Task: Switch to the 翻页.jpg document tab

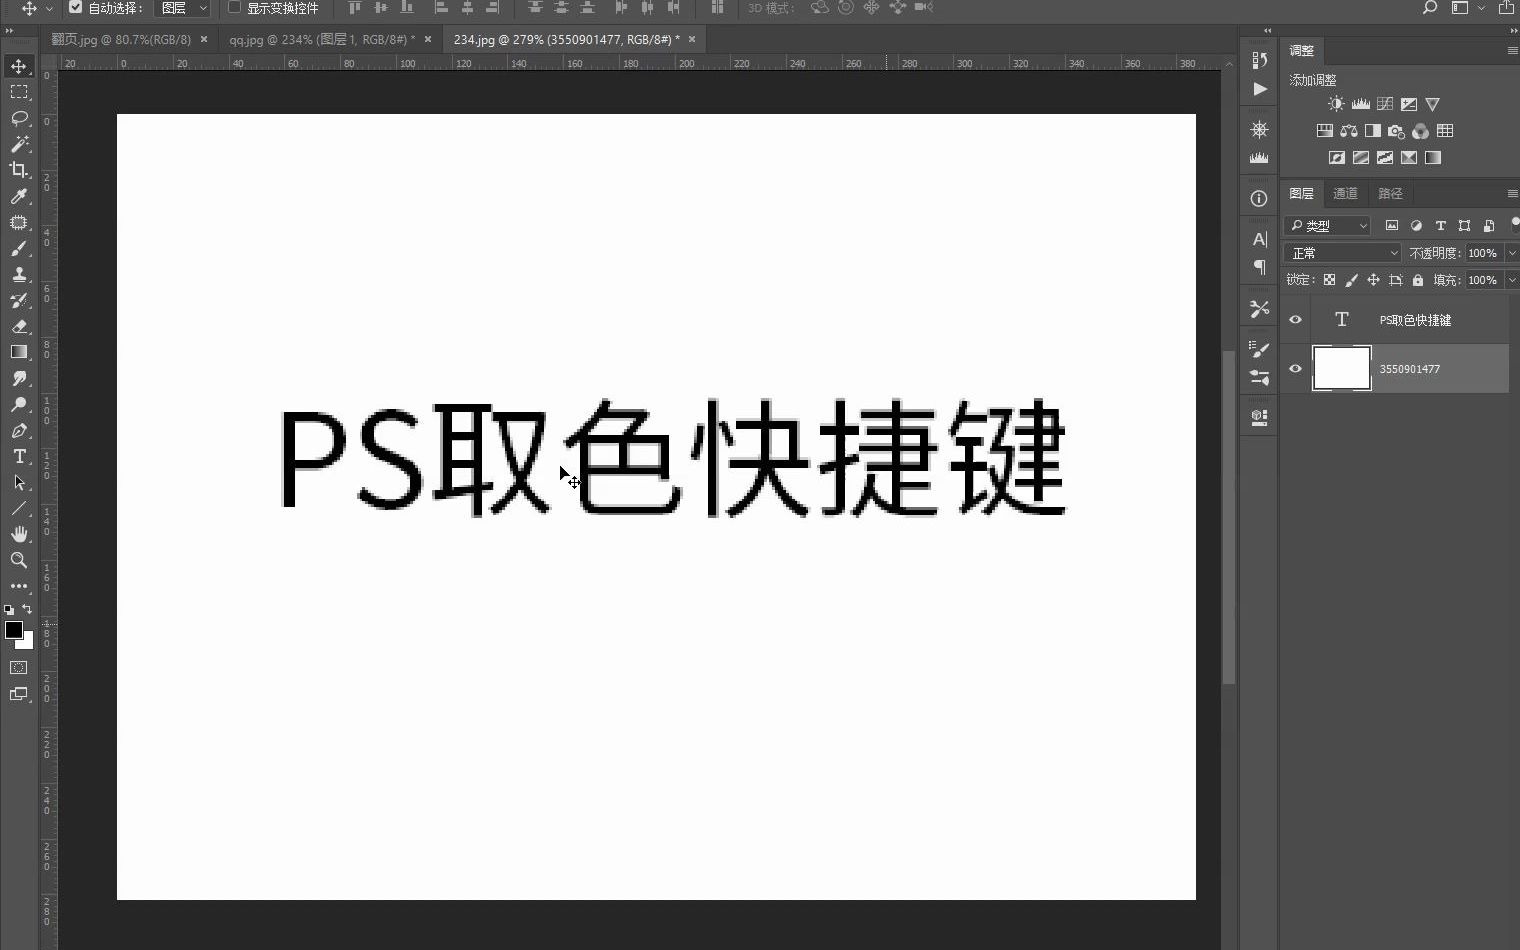Action: tap(119, 39)
